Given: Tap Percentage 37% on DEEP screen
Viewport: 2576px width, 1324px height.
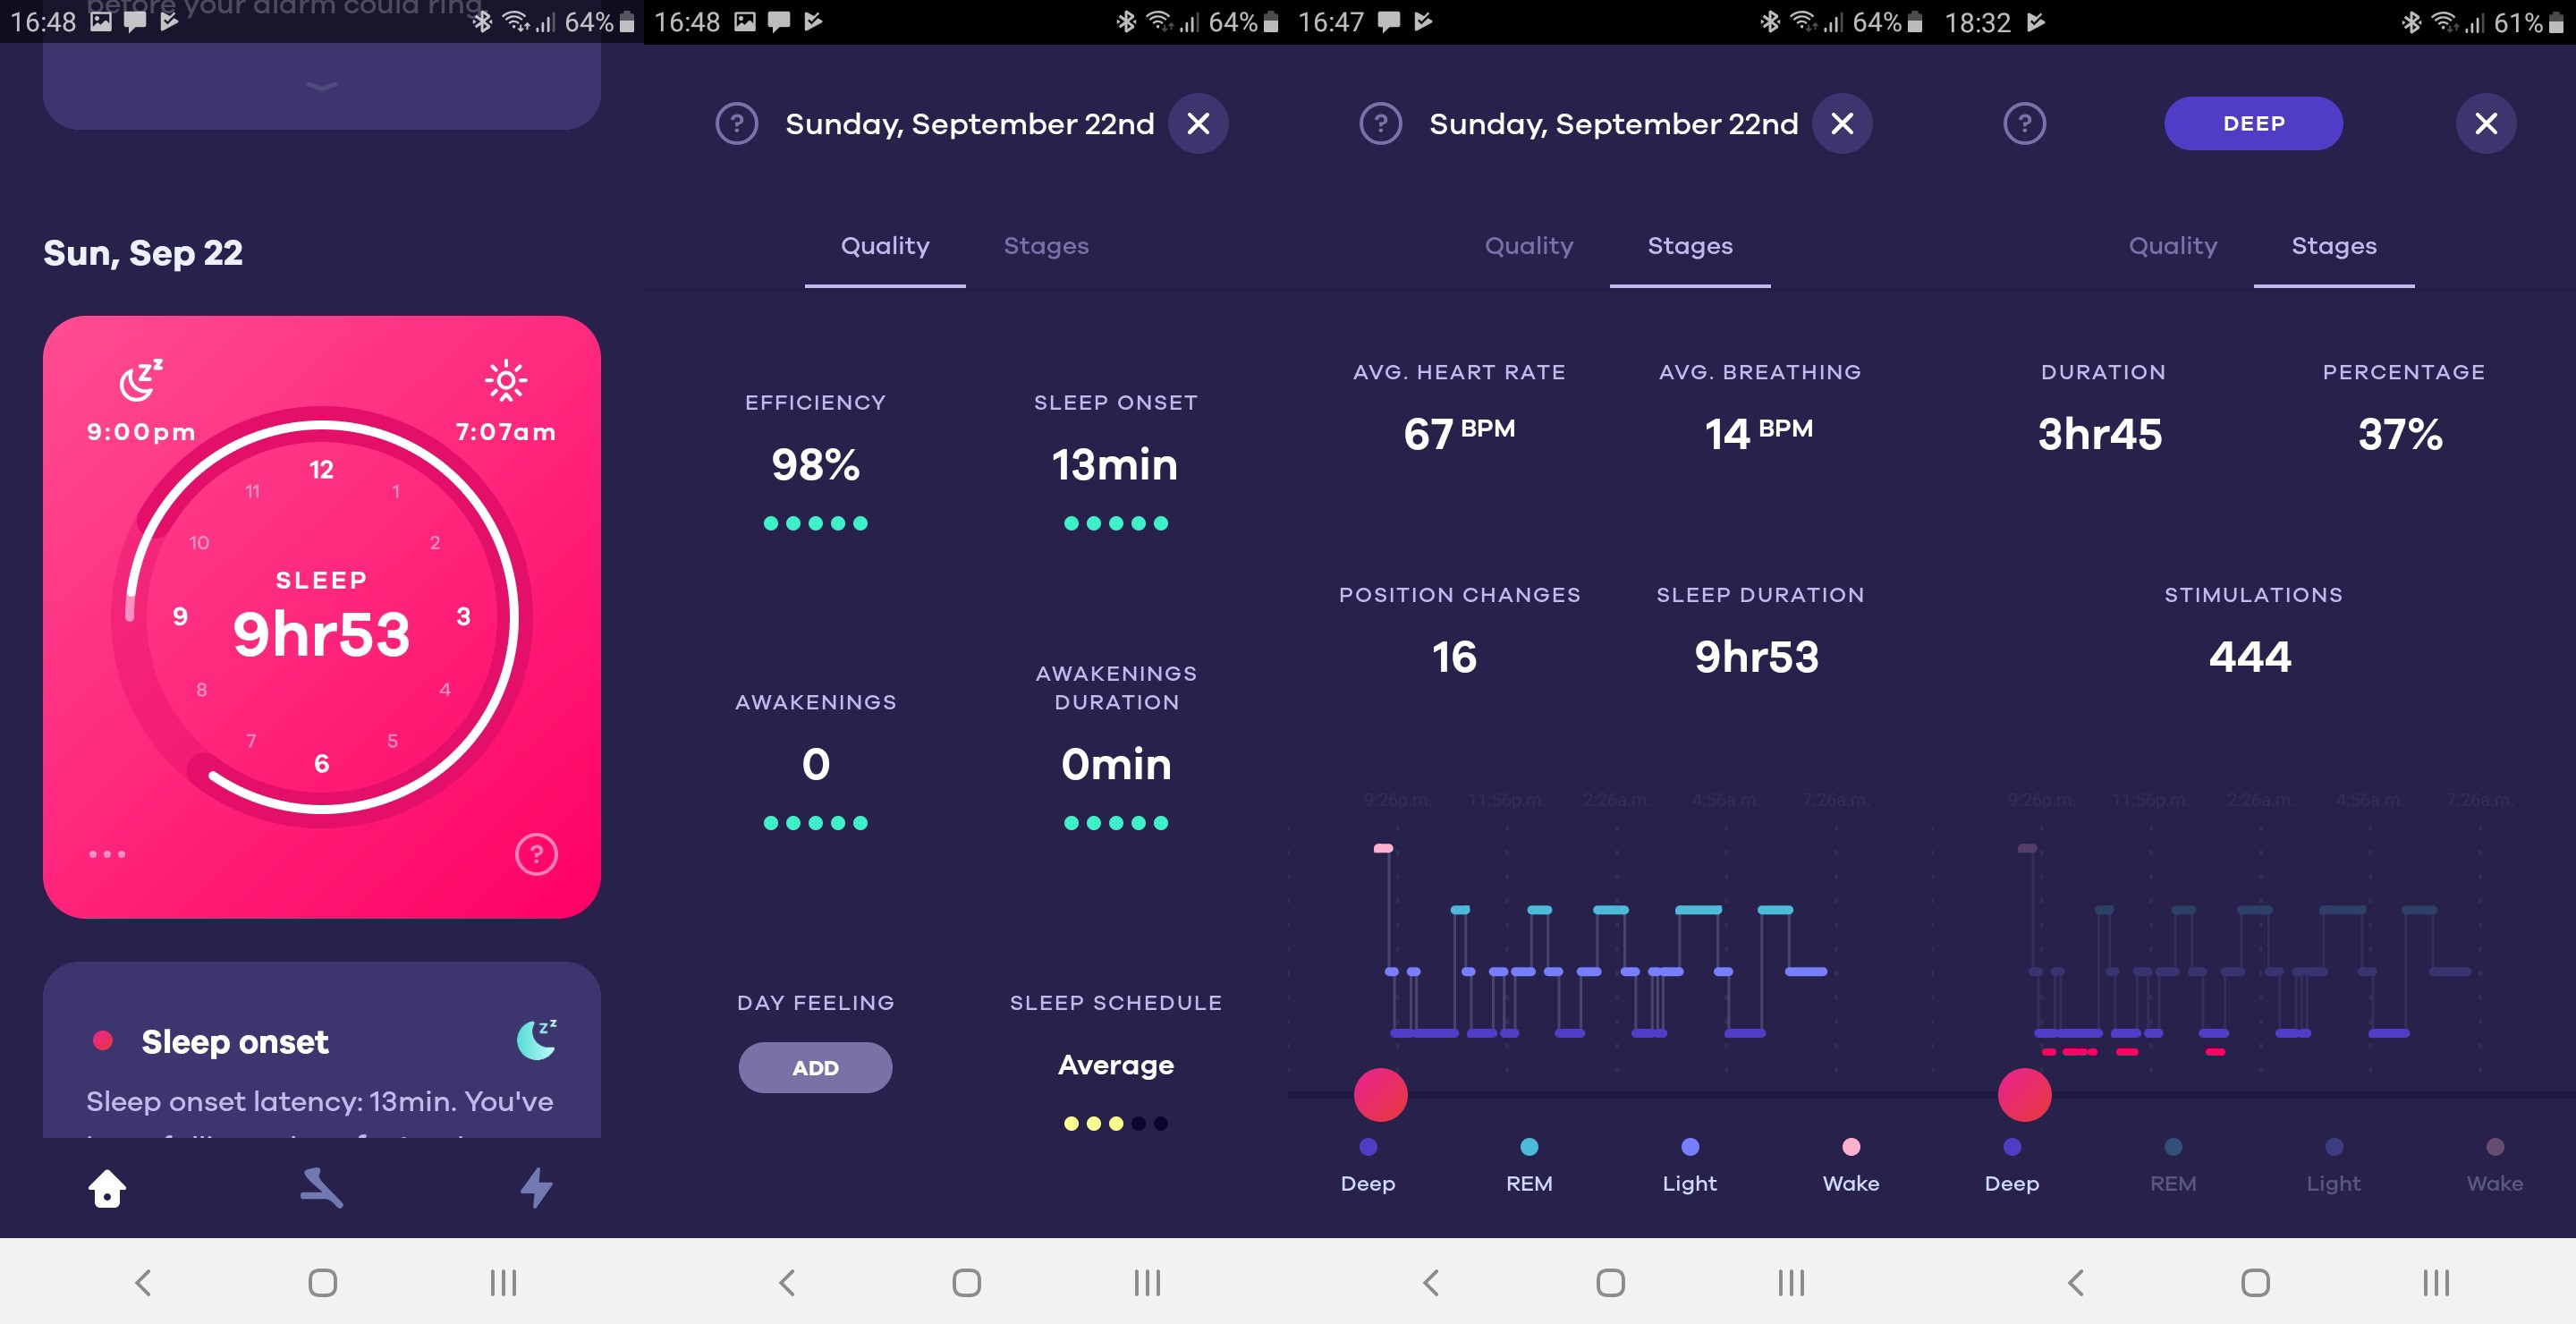Looking at the screenshot, I should coord(2400,434).
